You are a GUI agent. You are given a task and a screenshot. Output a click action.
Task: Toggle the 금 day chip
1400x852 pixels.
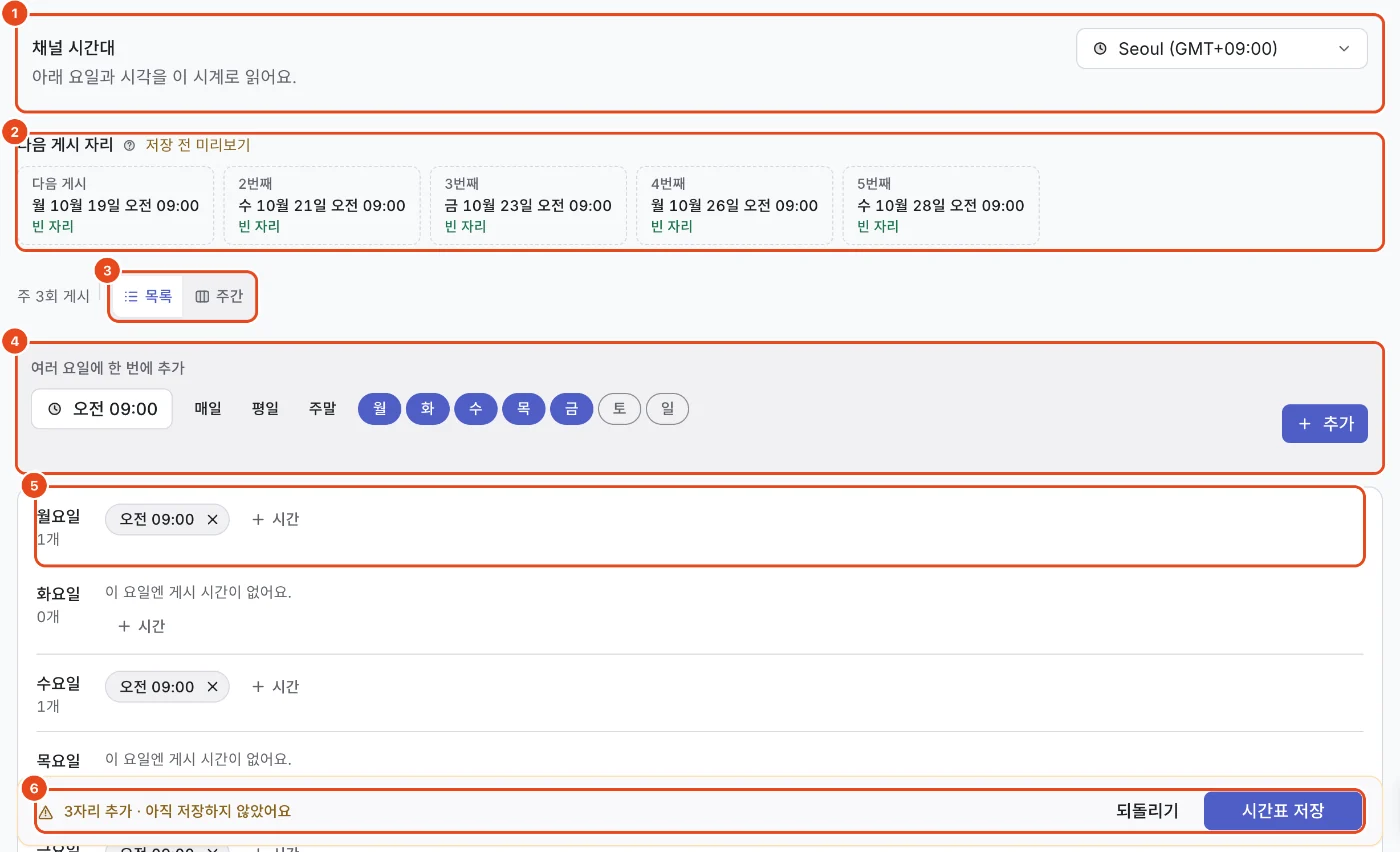(572, 409)
